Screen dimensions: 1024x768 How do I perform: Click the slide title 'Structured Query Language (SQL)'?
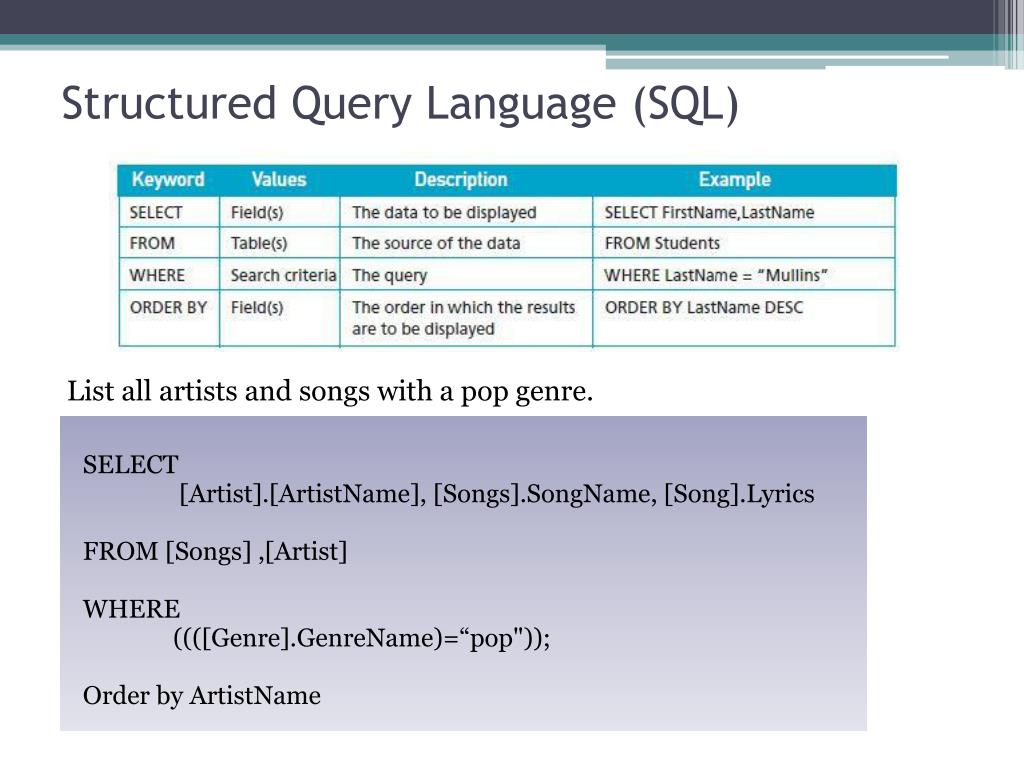[x=400, y=104]
